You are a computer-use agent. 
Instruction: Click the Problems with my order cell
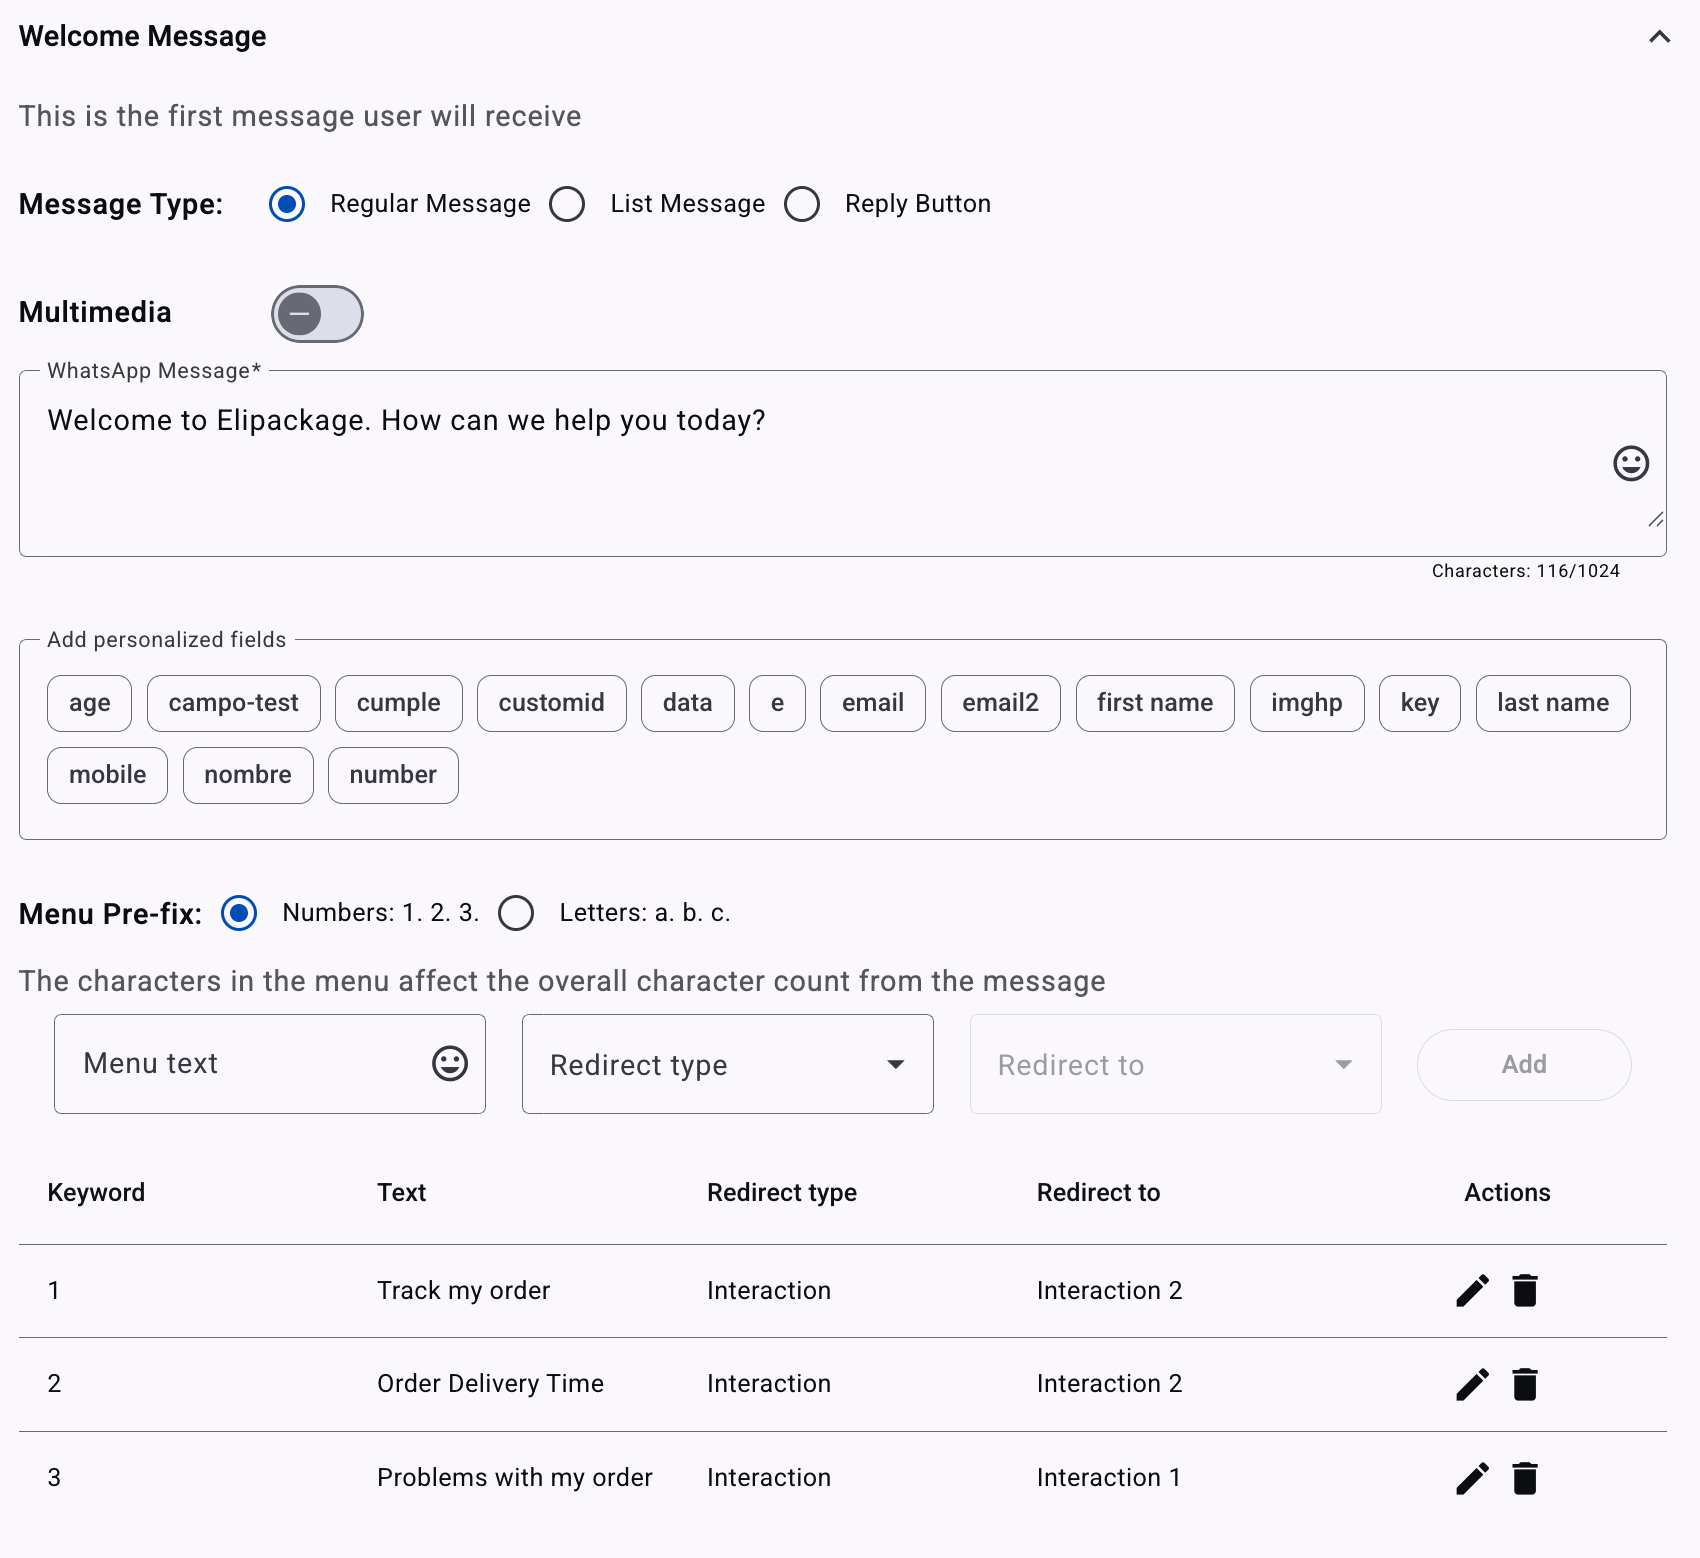[515, 1478]
